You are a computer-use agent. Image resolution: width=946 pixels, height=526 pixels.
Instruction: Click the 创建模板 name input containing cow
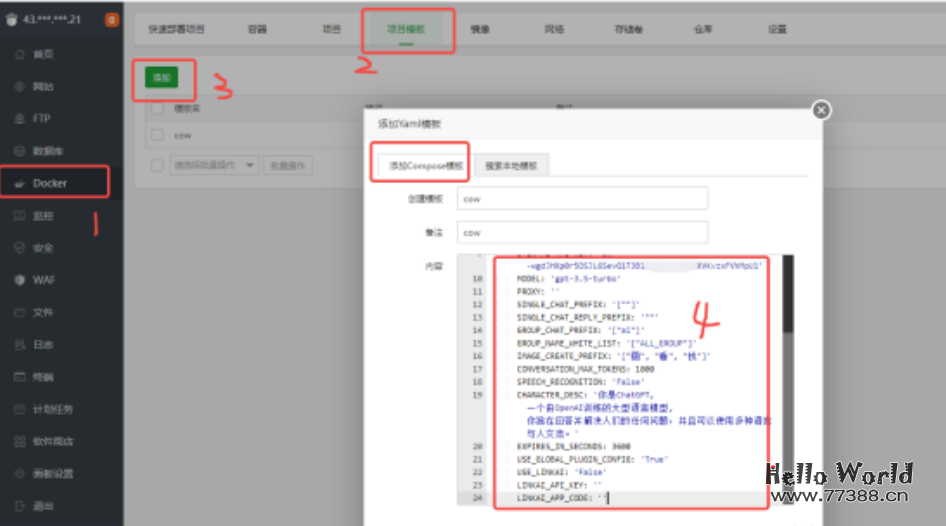582,198
